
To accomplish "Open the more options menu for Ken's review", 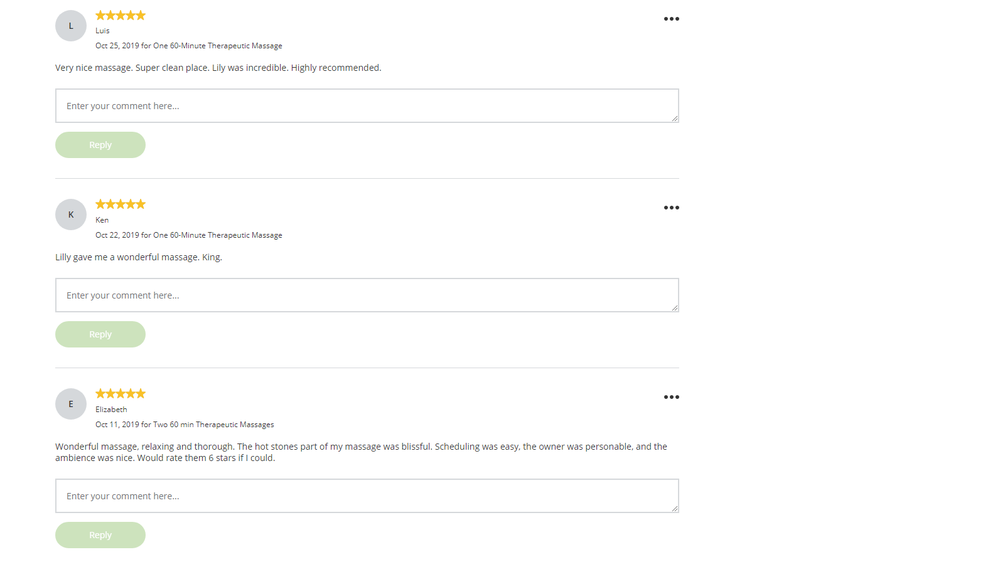I will click(x=671, y=208).
